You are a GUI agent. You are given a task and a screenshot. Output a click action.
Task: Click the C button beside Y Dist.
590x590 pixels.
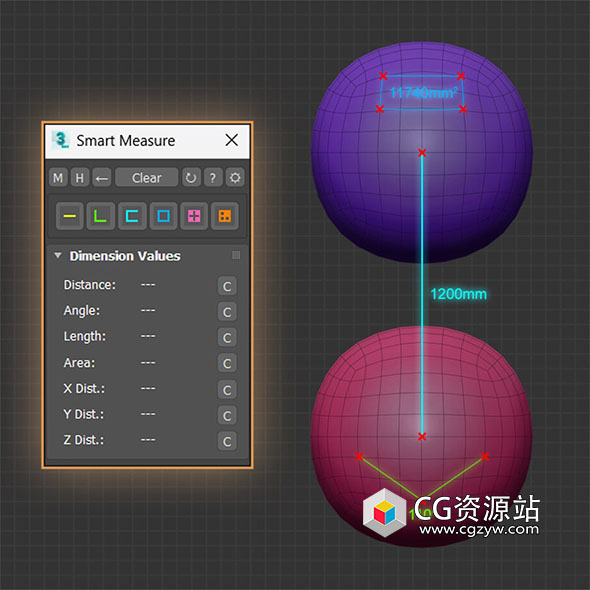[227, 415]
